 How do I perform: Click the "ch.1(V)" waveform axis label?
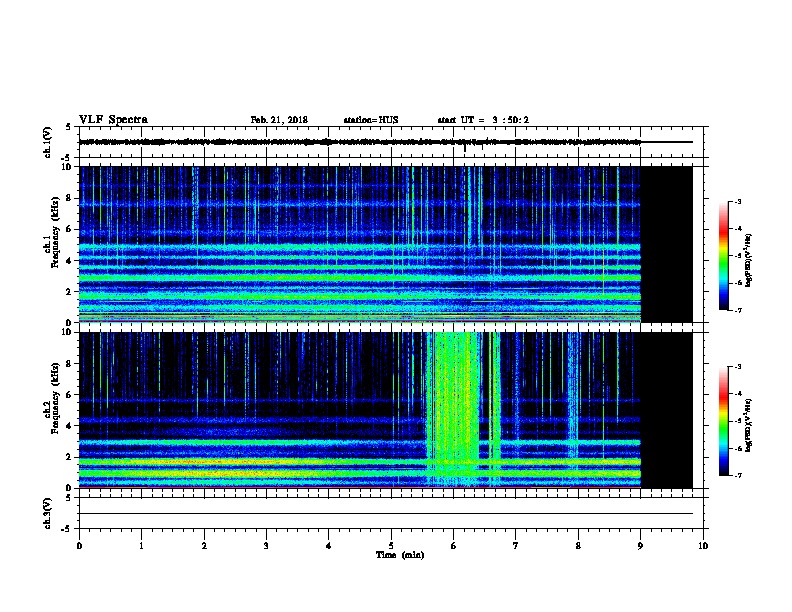[x=47, y=142]
